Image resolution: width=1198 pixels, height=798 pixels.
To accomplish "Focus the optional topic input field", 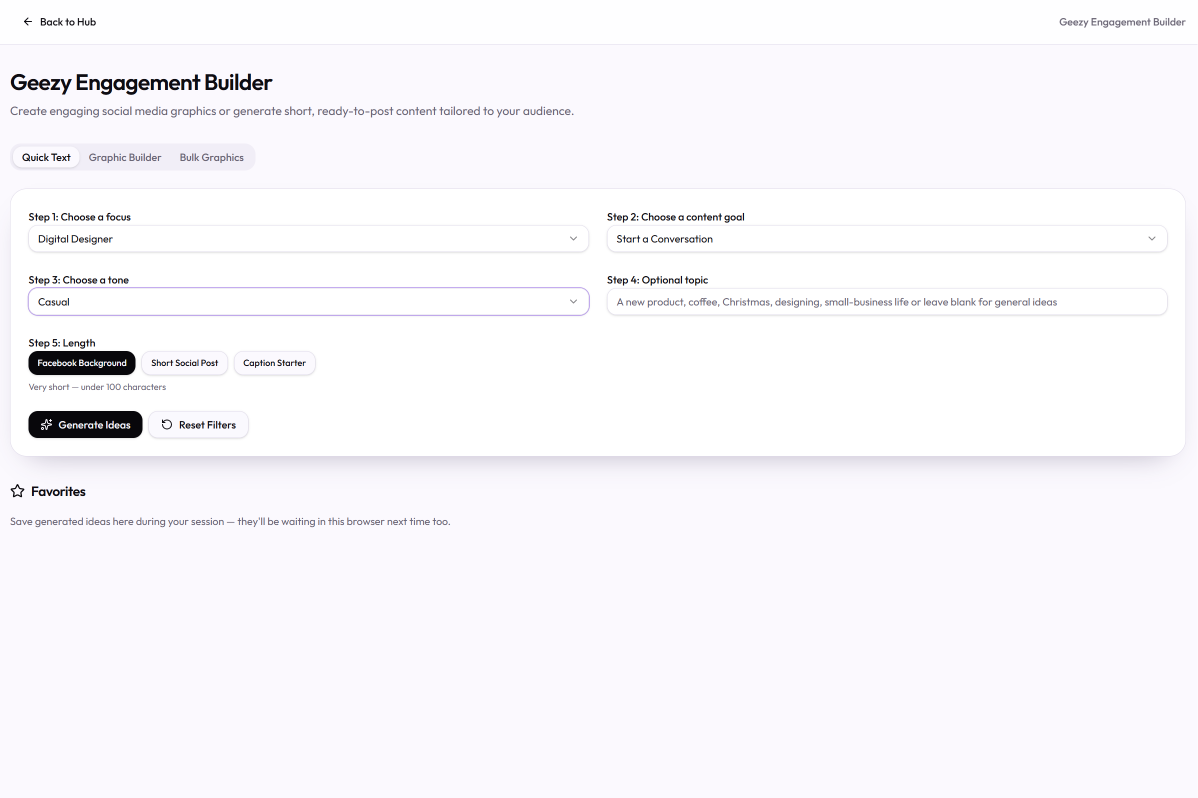I will pyautogui.click(x=887, y=302).
